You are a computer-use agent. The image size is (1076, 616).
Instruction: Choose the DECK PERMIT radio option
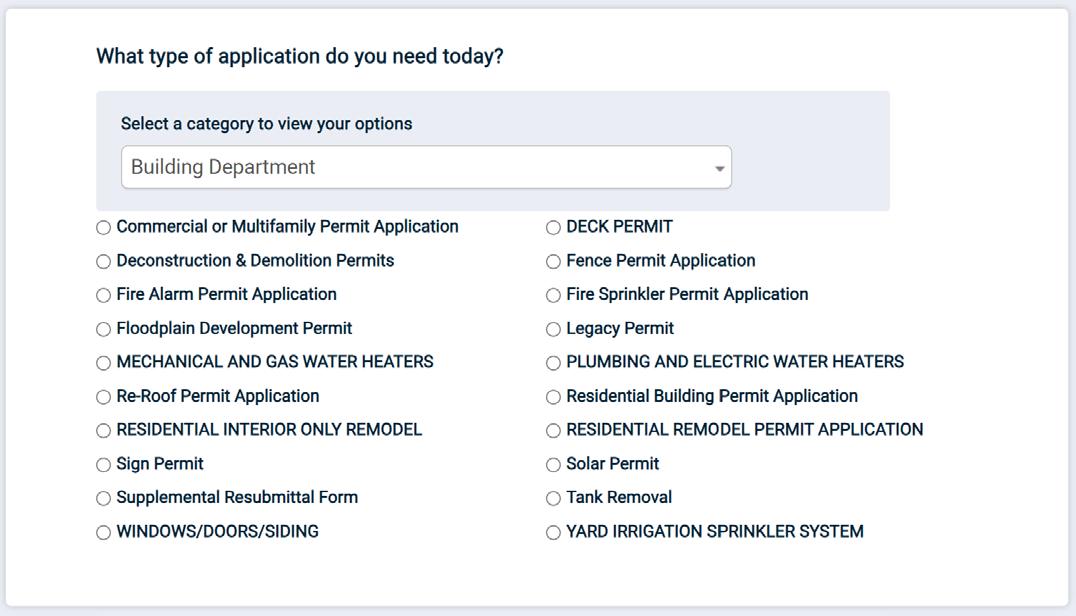click(x=554, y=228)
